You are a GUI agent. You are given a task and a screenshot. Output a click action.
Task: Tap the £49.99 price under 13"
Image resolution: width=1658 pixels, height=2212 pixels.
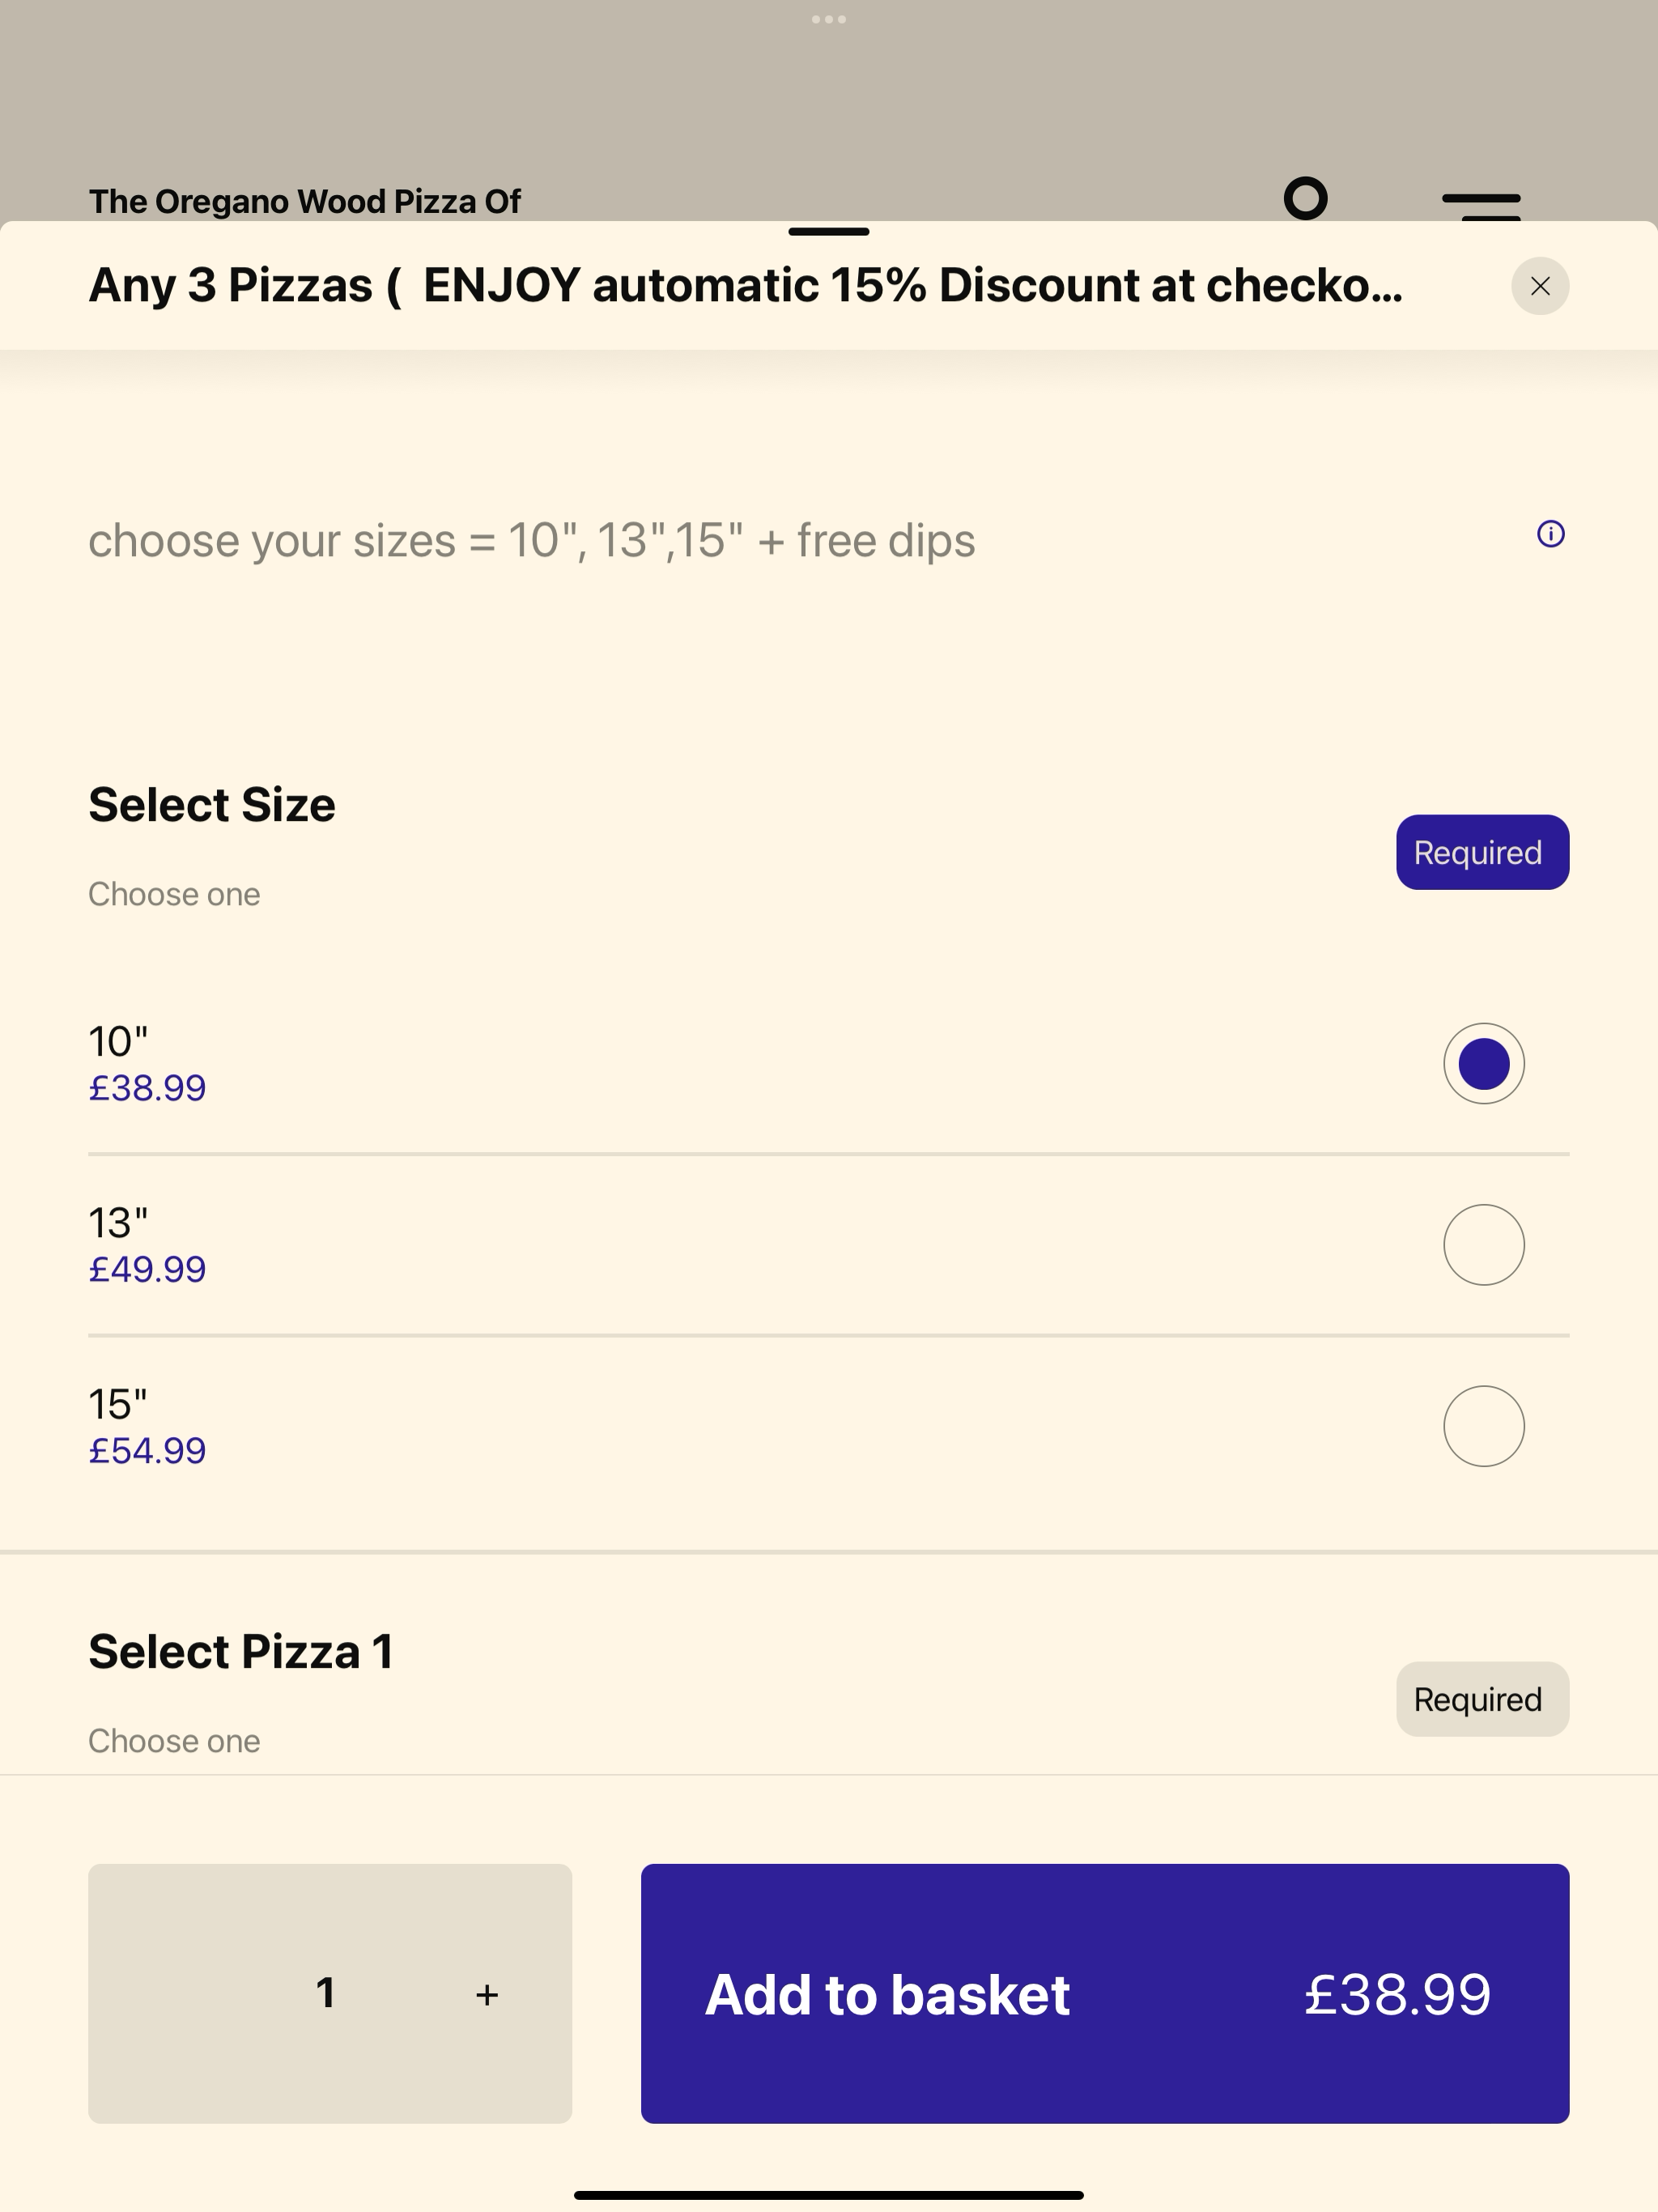pyautogui.click(x=147, y=1269)
